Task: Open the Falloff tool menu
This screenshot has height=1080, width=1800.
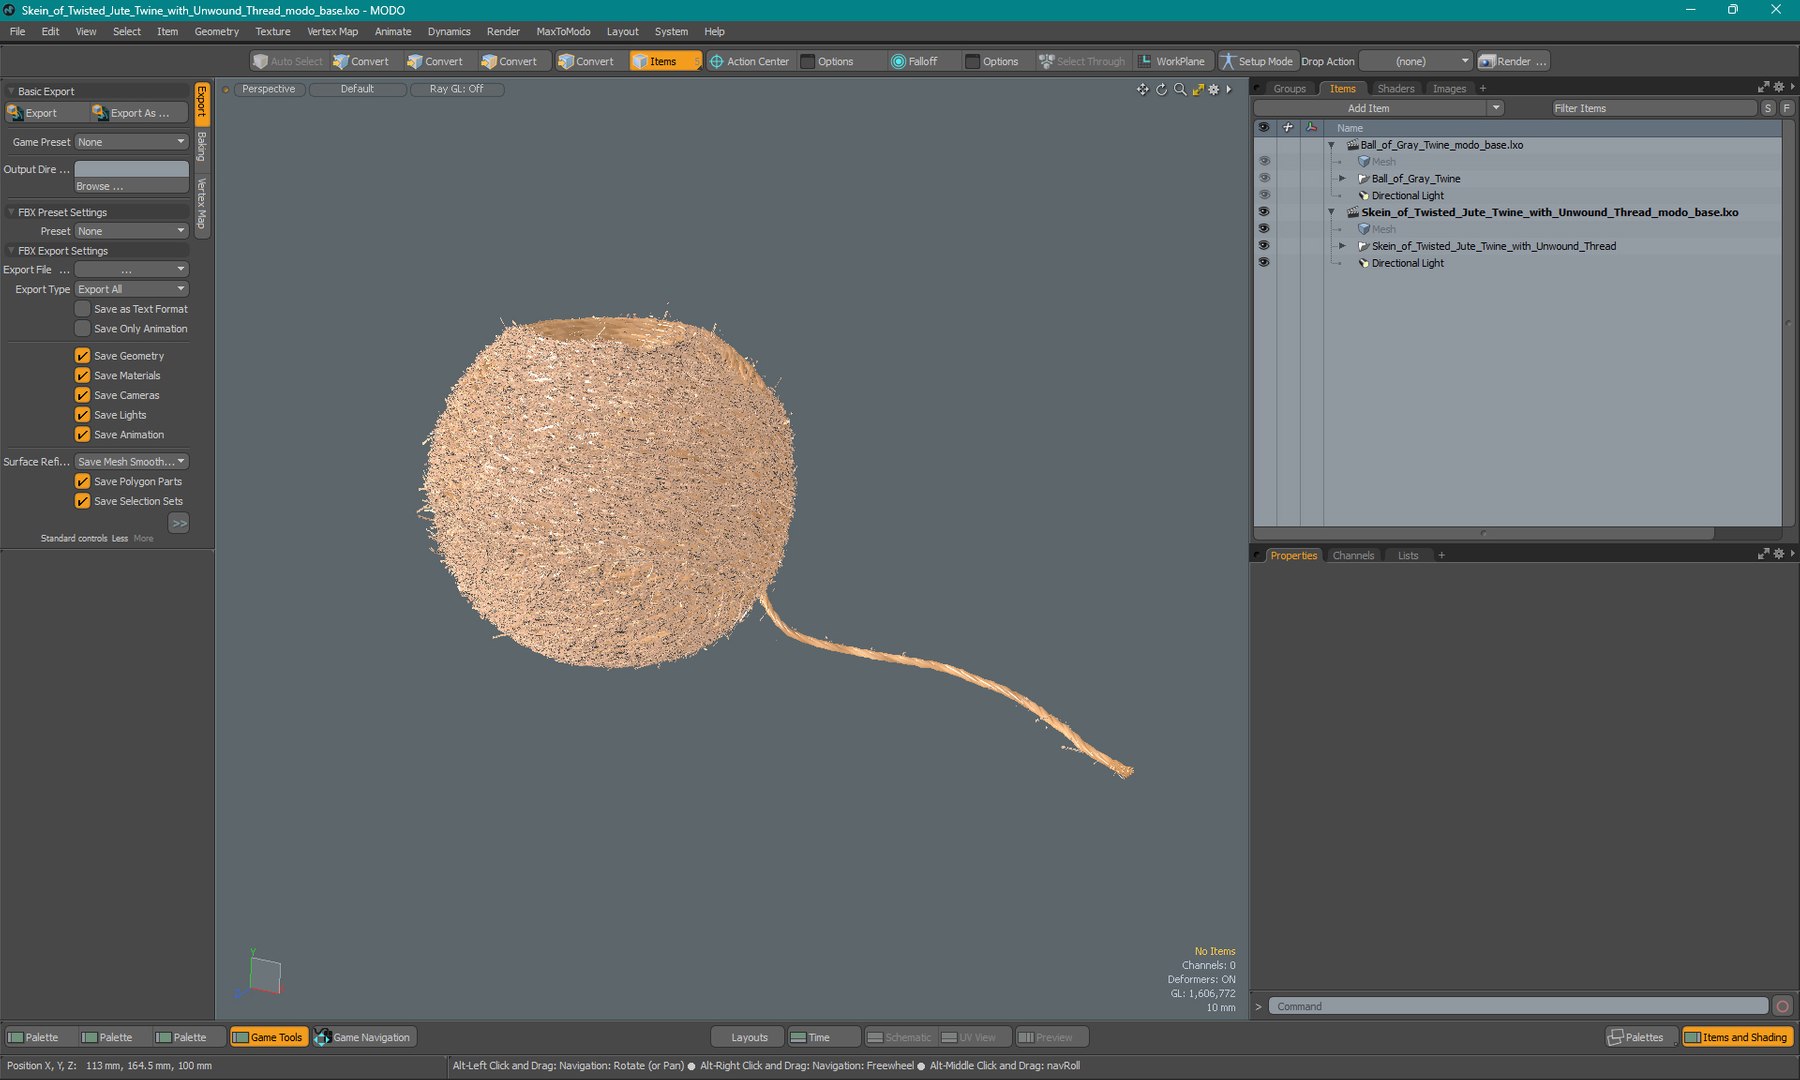Action: pyautogui.click(x=915, y=61)
